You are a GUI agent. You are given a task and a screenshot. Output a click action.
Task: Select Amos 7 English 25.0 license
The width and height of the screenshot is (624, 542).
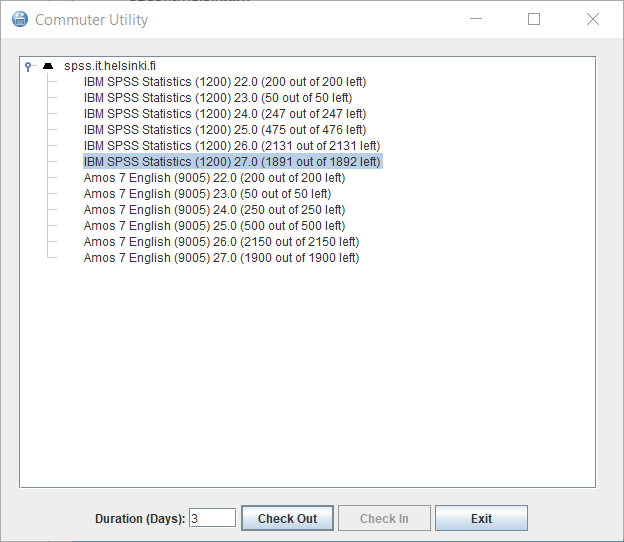tap(214, 225)
